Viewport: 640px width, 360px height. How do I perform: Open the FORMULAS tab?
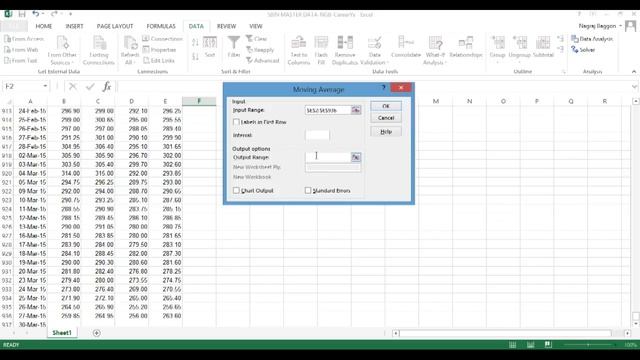(x=161, y=26)
